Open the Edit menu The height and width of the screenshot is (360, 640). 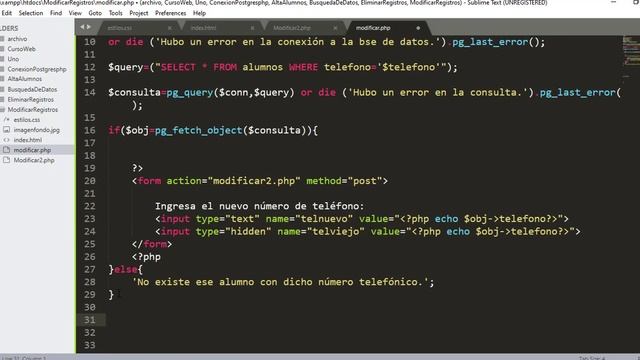coord(7,13)
